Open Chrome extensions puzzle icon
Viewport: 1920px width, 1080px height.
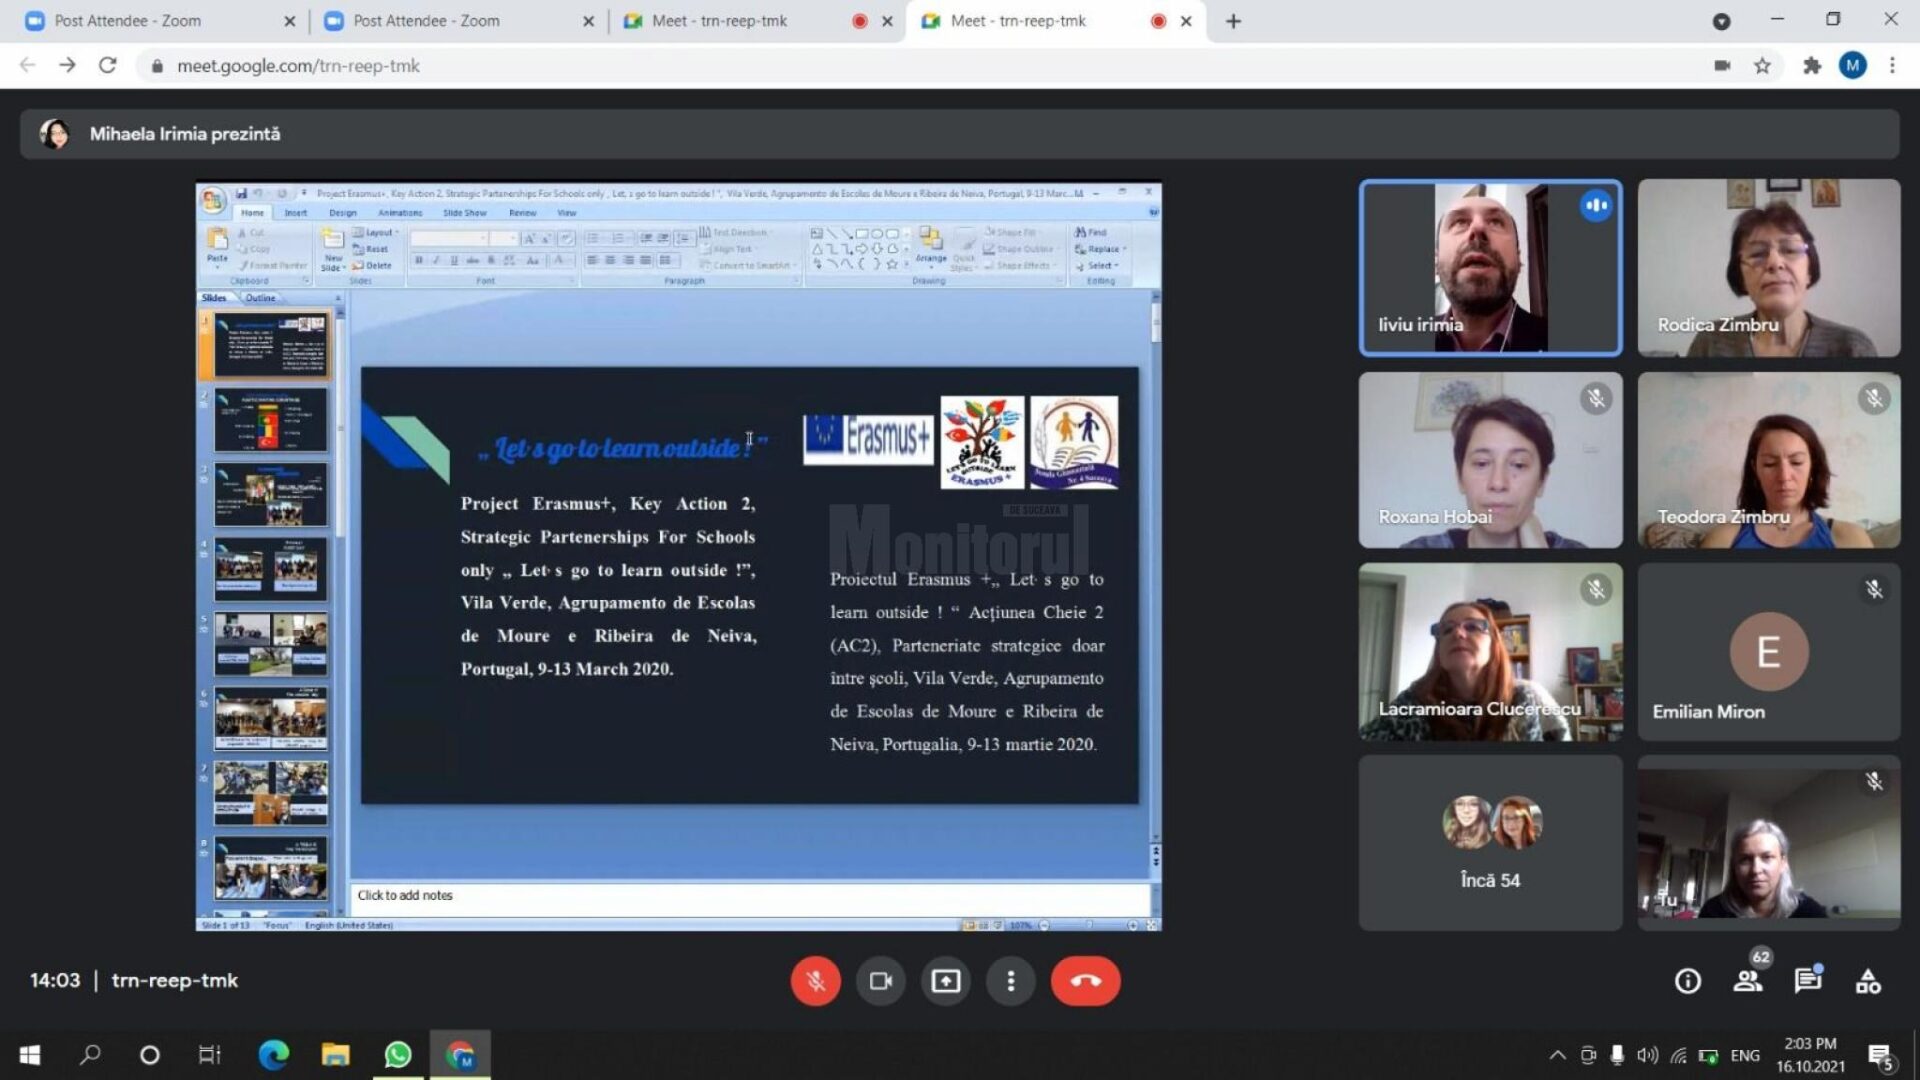(x=1811, y=66)
